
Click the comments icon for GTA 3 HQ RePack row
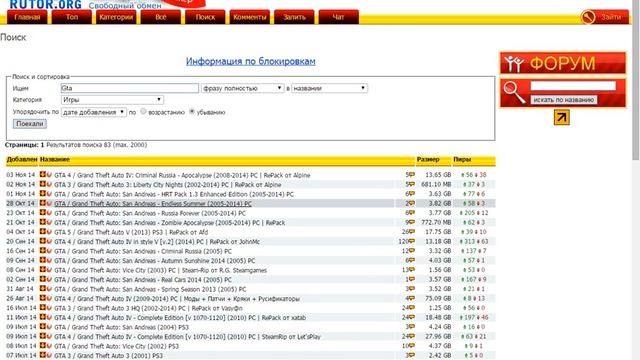[412, 308]
